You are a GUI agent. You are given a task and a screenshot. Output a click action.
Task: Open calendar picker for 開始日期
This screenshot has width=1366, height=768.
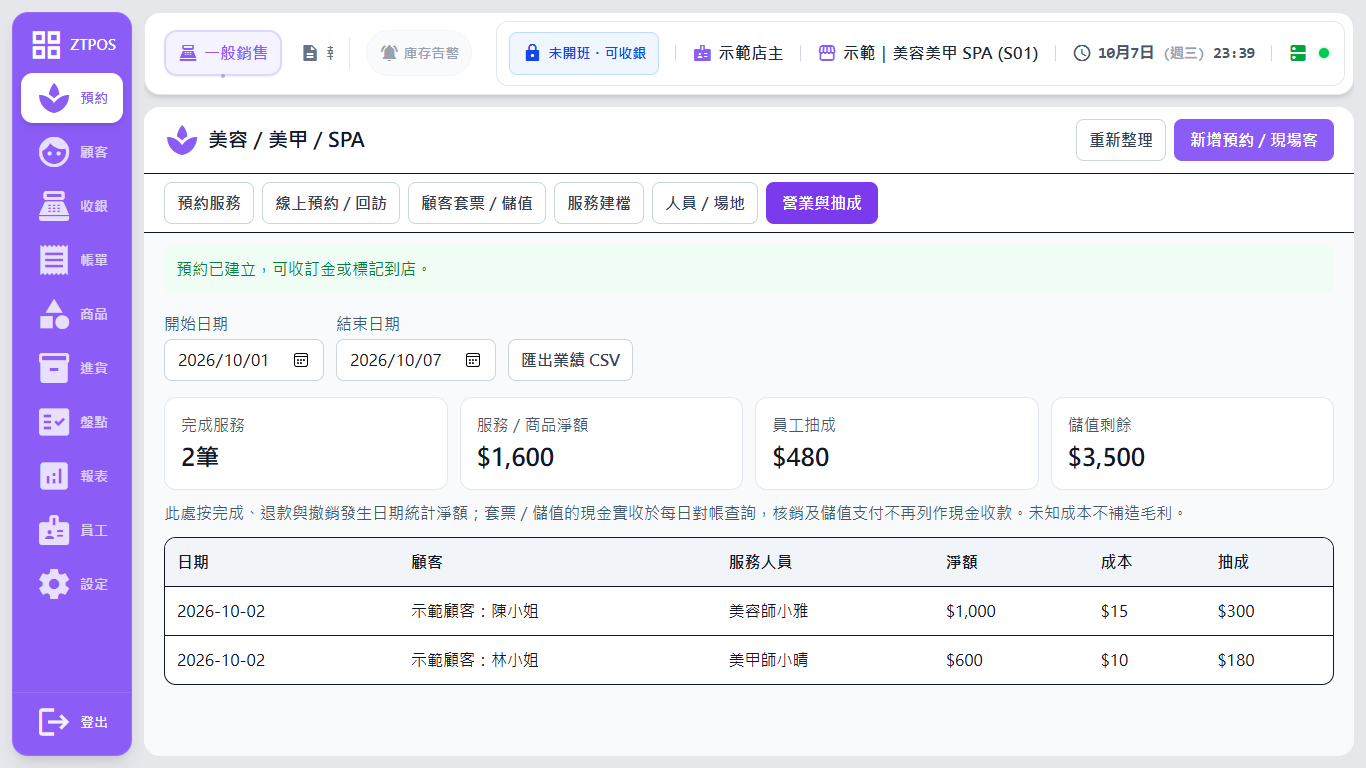301,360
